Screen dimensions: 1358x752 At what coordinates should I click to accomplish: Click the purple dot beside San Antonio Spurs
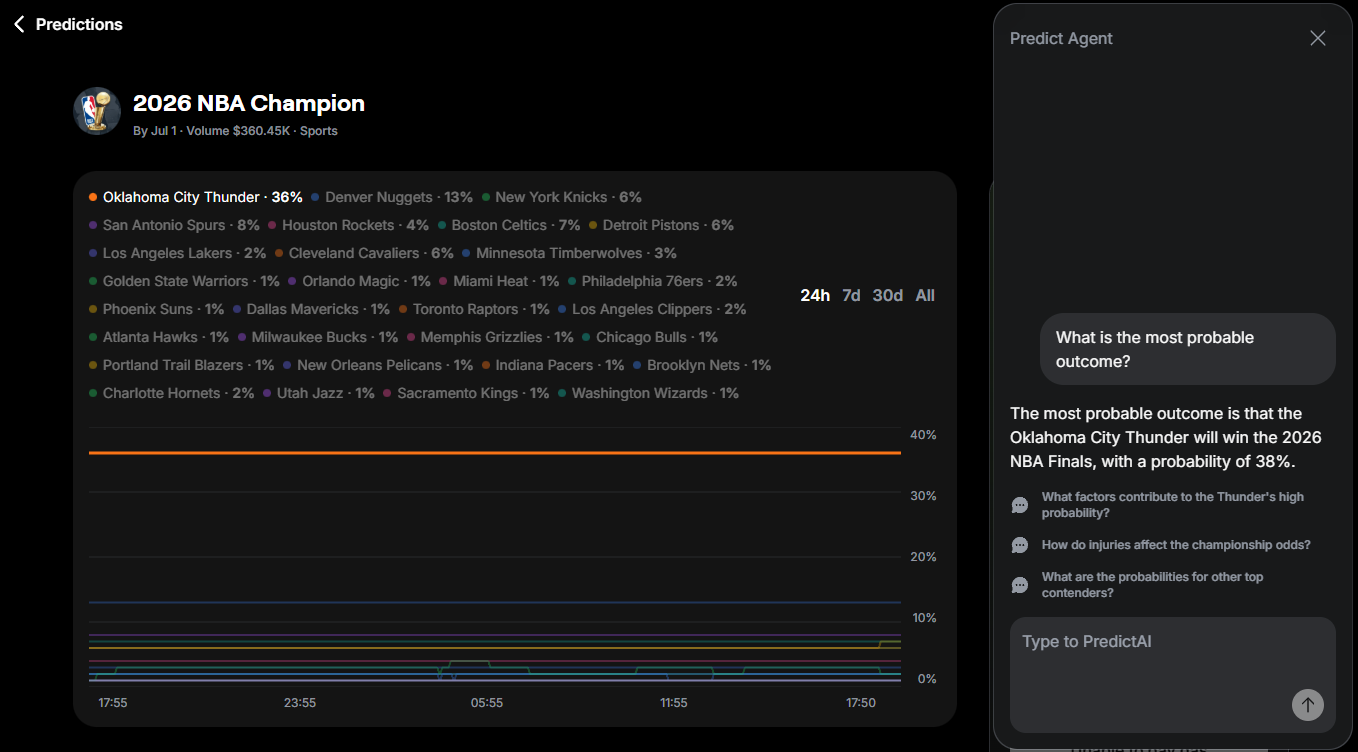(92, 225)
